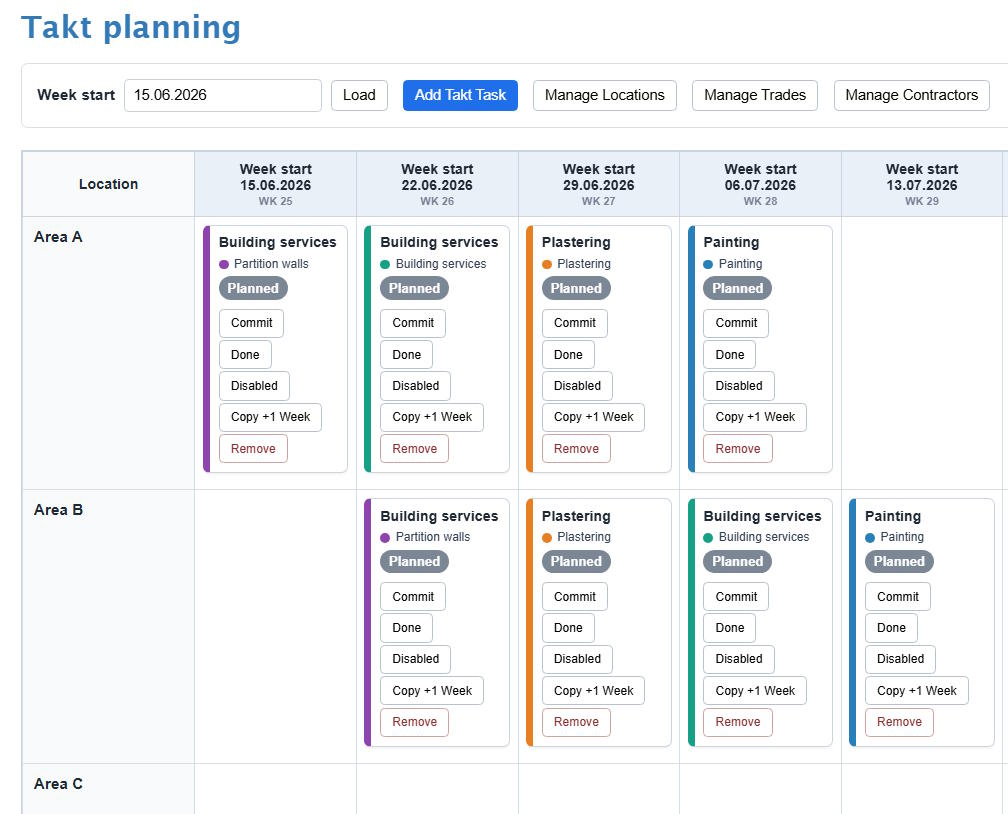
Task: Open Manage Contractors
Action: coord(912,95)
